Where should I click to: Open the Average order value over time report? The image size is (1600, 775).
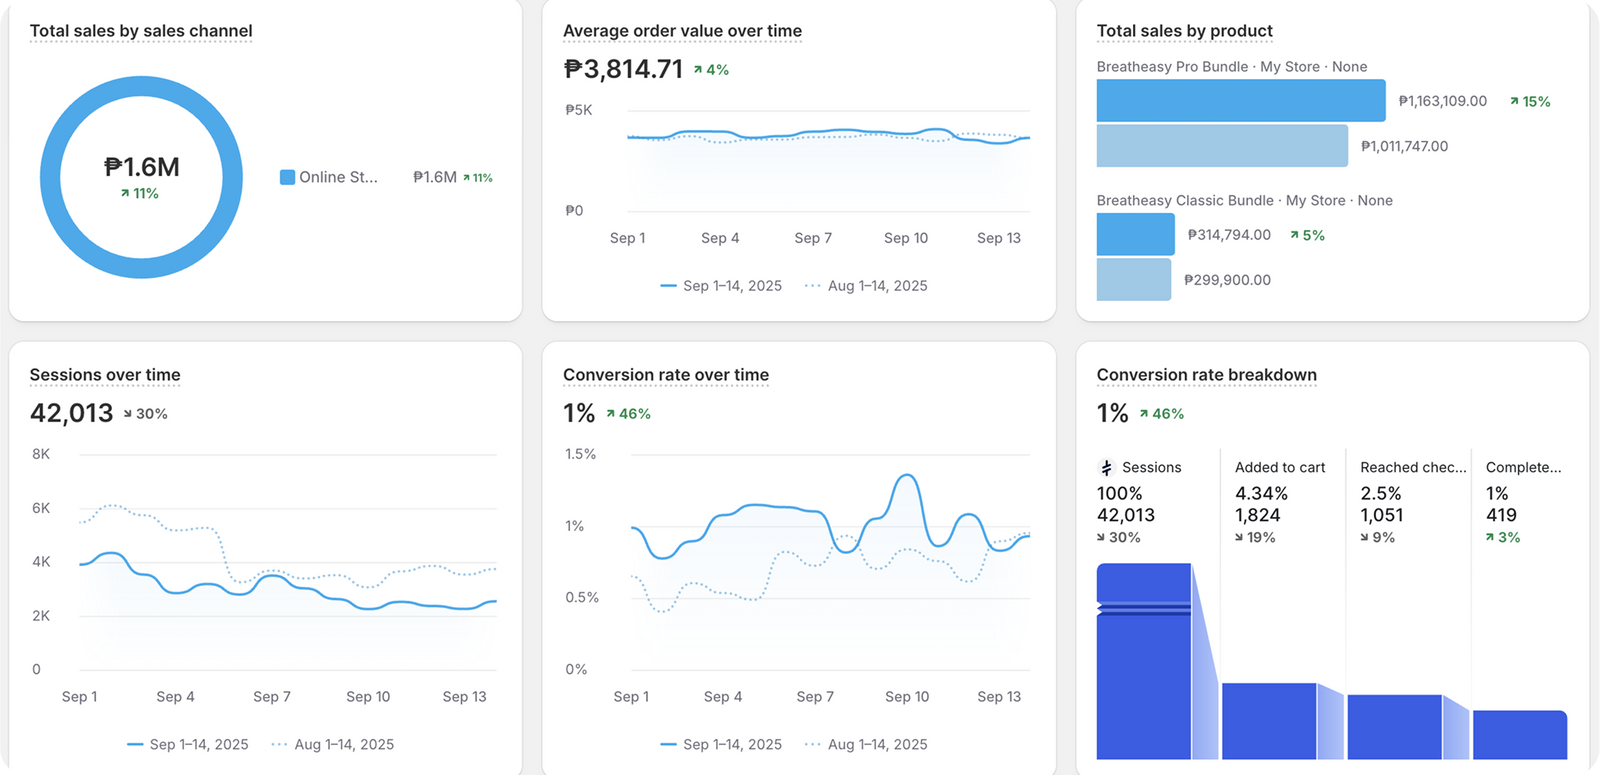pyautogui.click(x=682, y=31)
